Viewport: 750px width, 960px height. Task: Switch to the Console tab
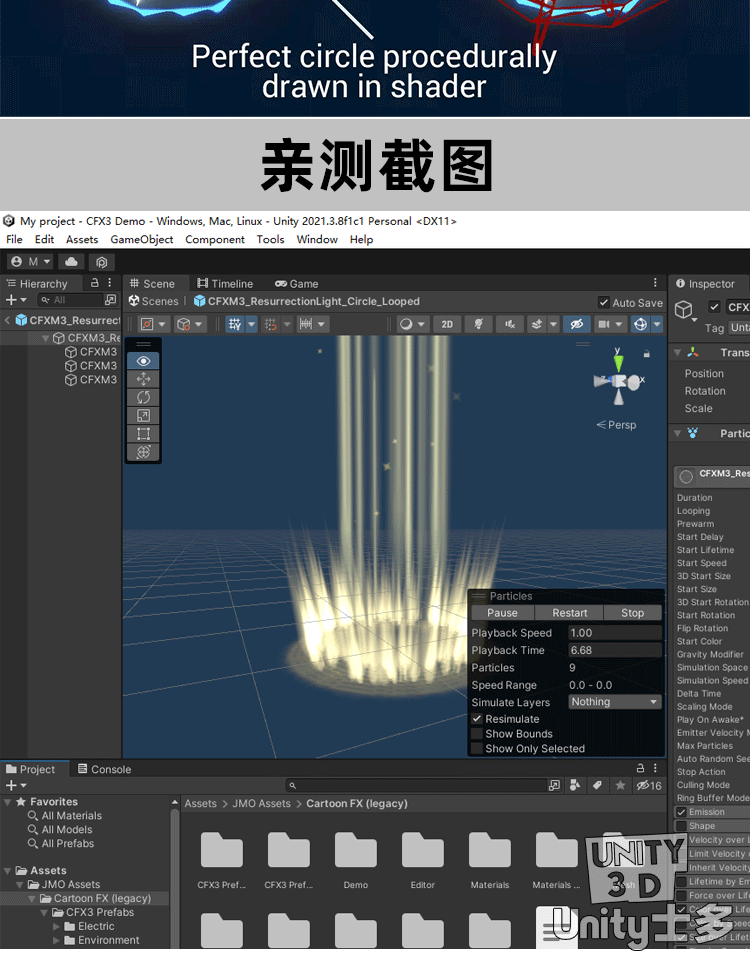(104, 769)
